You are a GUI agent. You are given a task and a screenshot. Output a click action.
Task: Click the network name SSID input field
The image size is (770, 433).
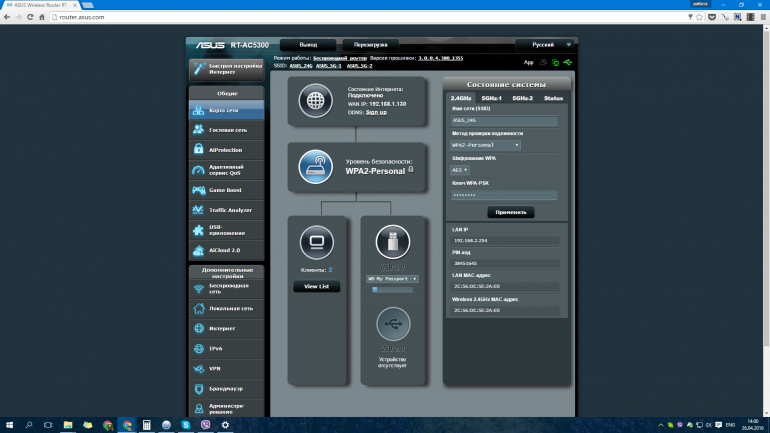pyautogui.click(x=504, y=120)
